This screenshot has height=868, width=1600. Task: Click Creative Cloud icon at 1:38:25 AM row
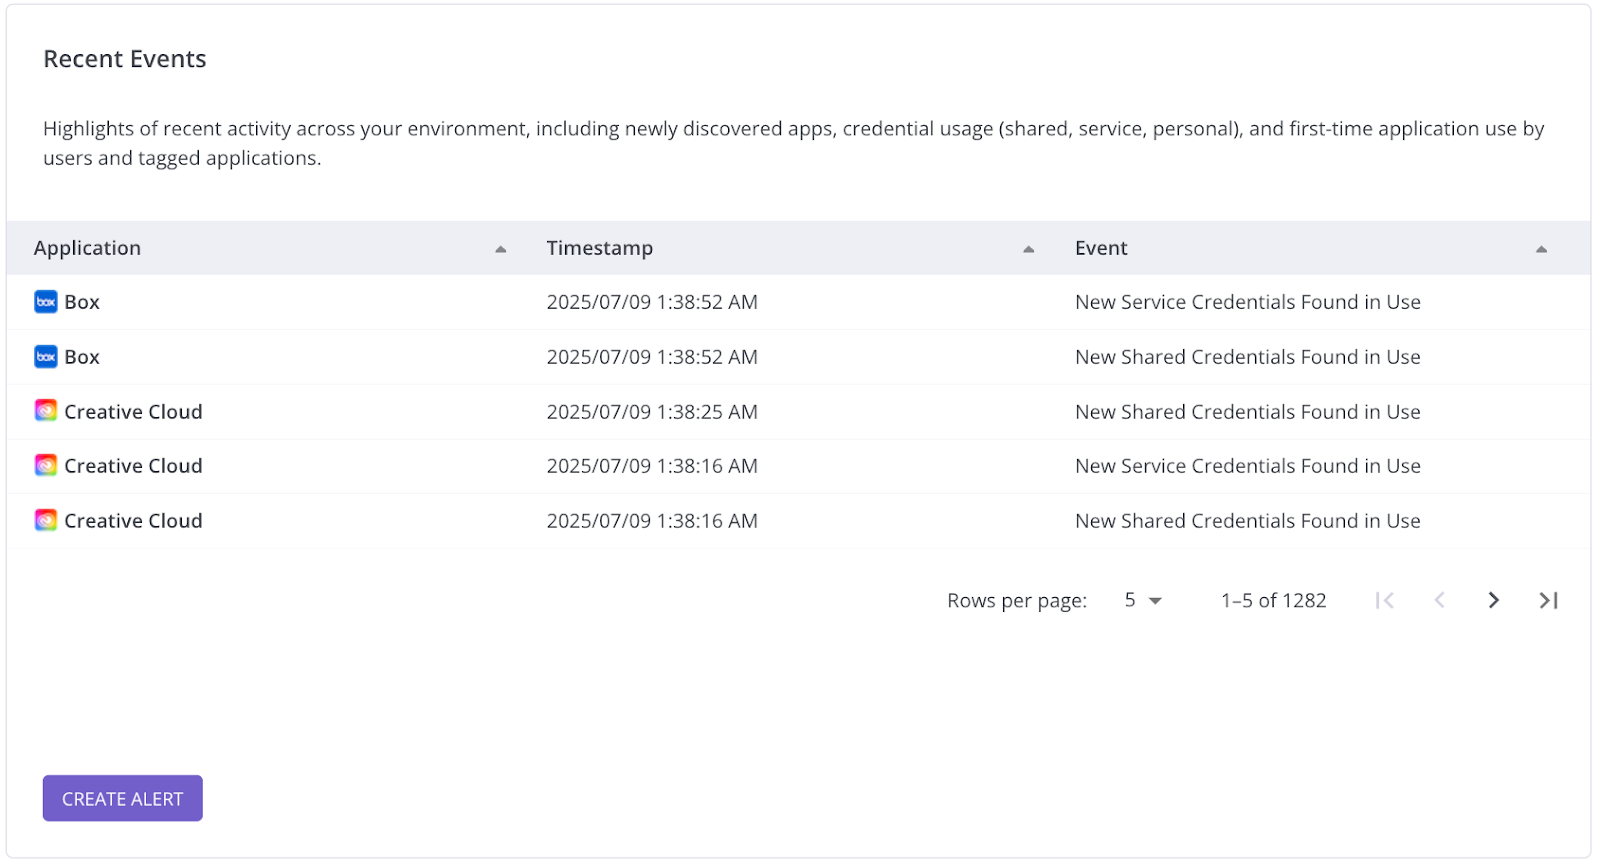click(x=46, y=411)
